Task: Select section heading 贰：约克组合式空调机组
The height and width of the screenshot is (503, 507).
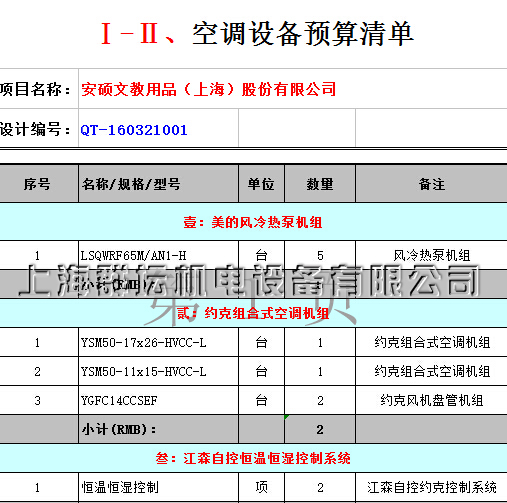Action: (x=253, y=313)
